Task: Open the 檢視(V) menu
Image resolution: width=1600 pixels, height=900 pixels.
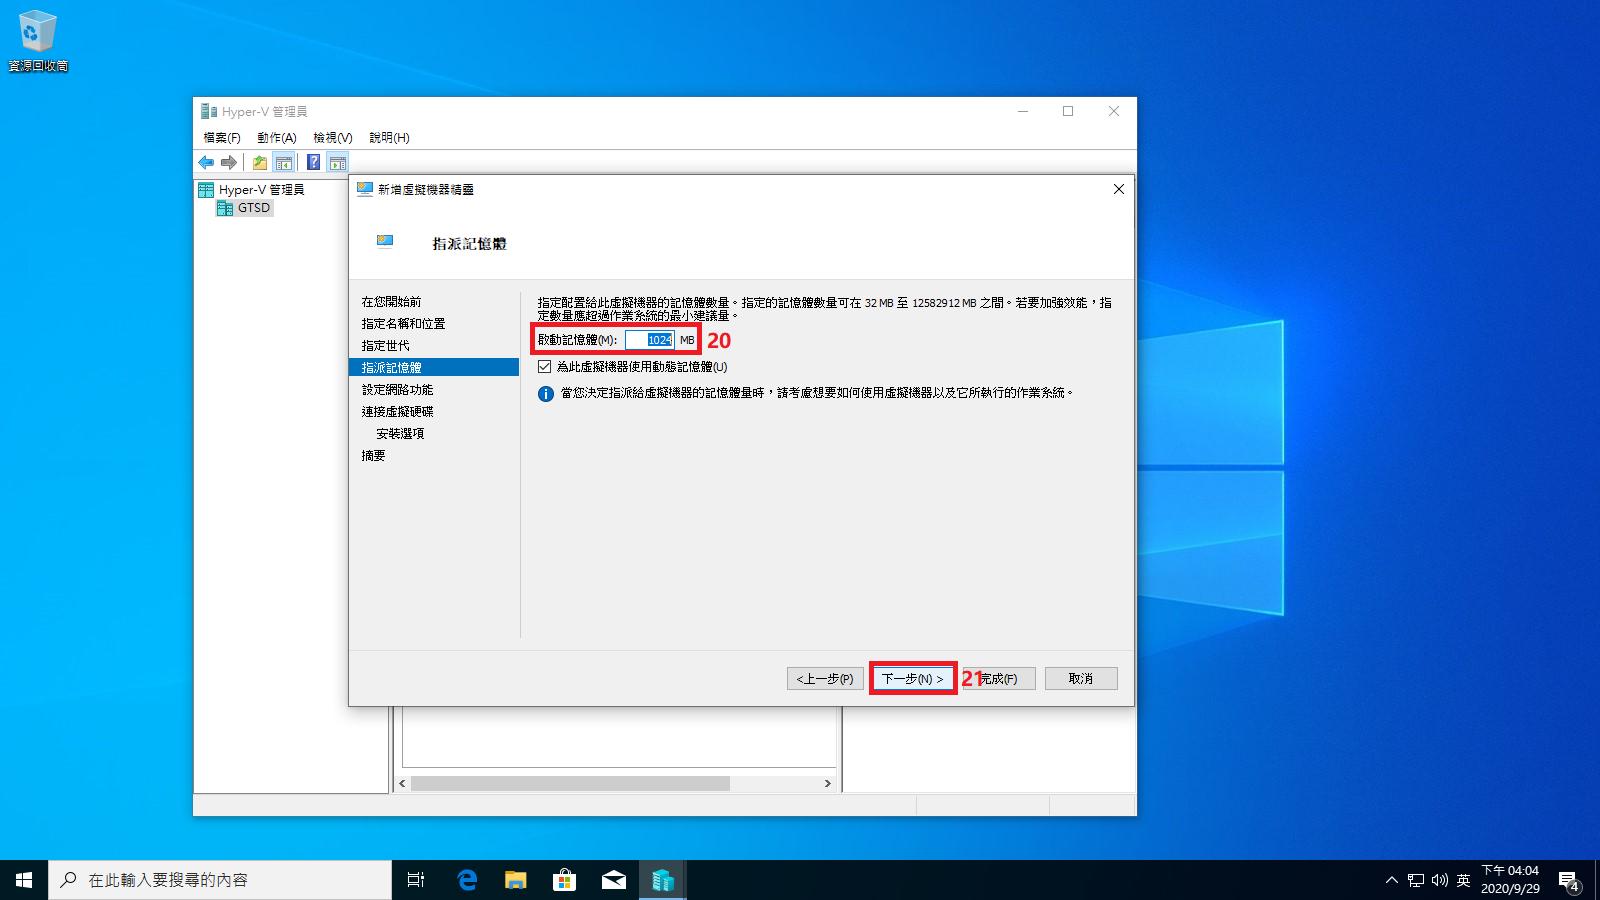Action: click(332, 138)
